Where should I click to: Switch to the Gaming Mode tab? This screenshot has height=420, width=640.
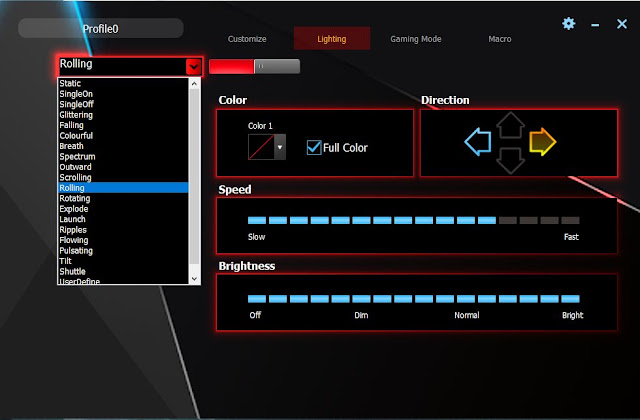pyautogui.click(x=416, y=39)
